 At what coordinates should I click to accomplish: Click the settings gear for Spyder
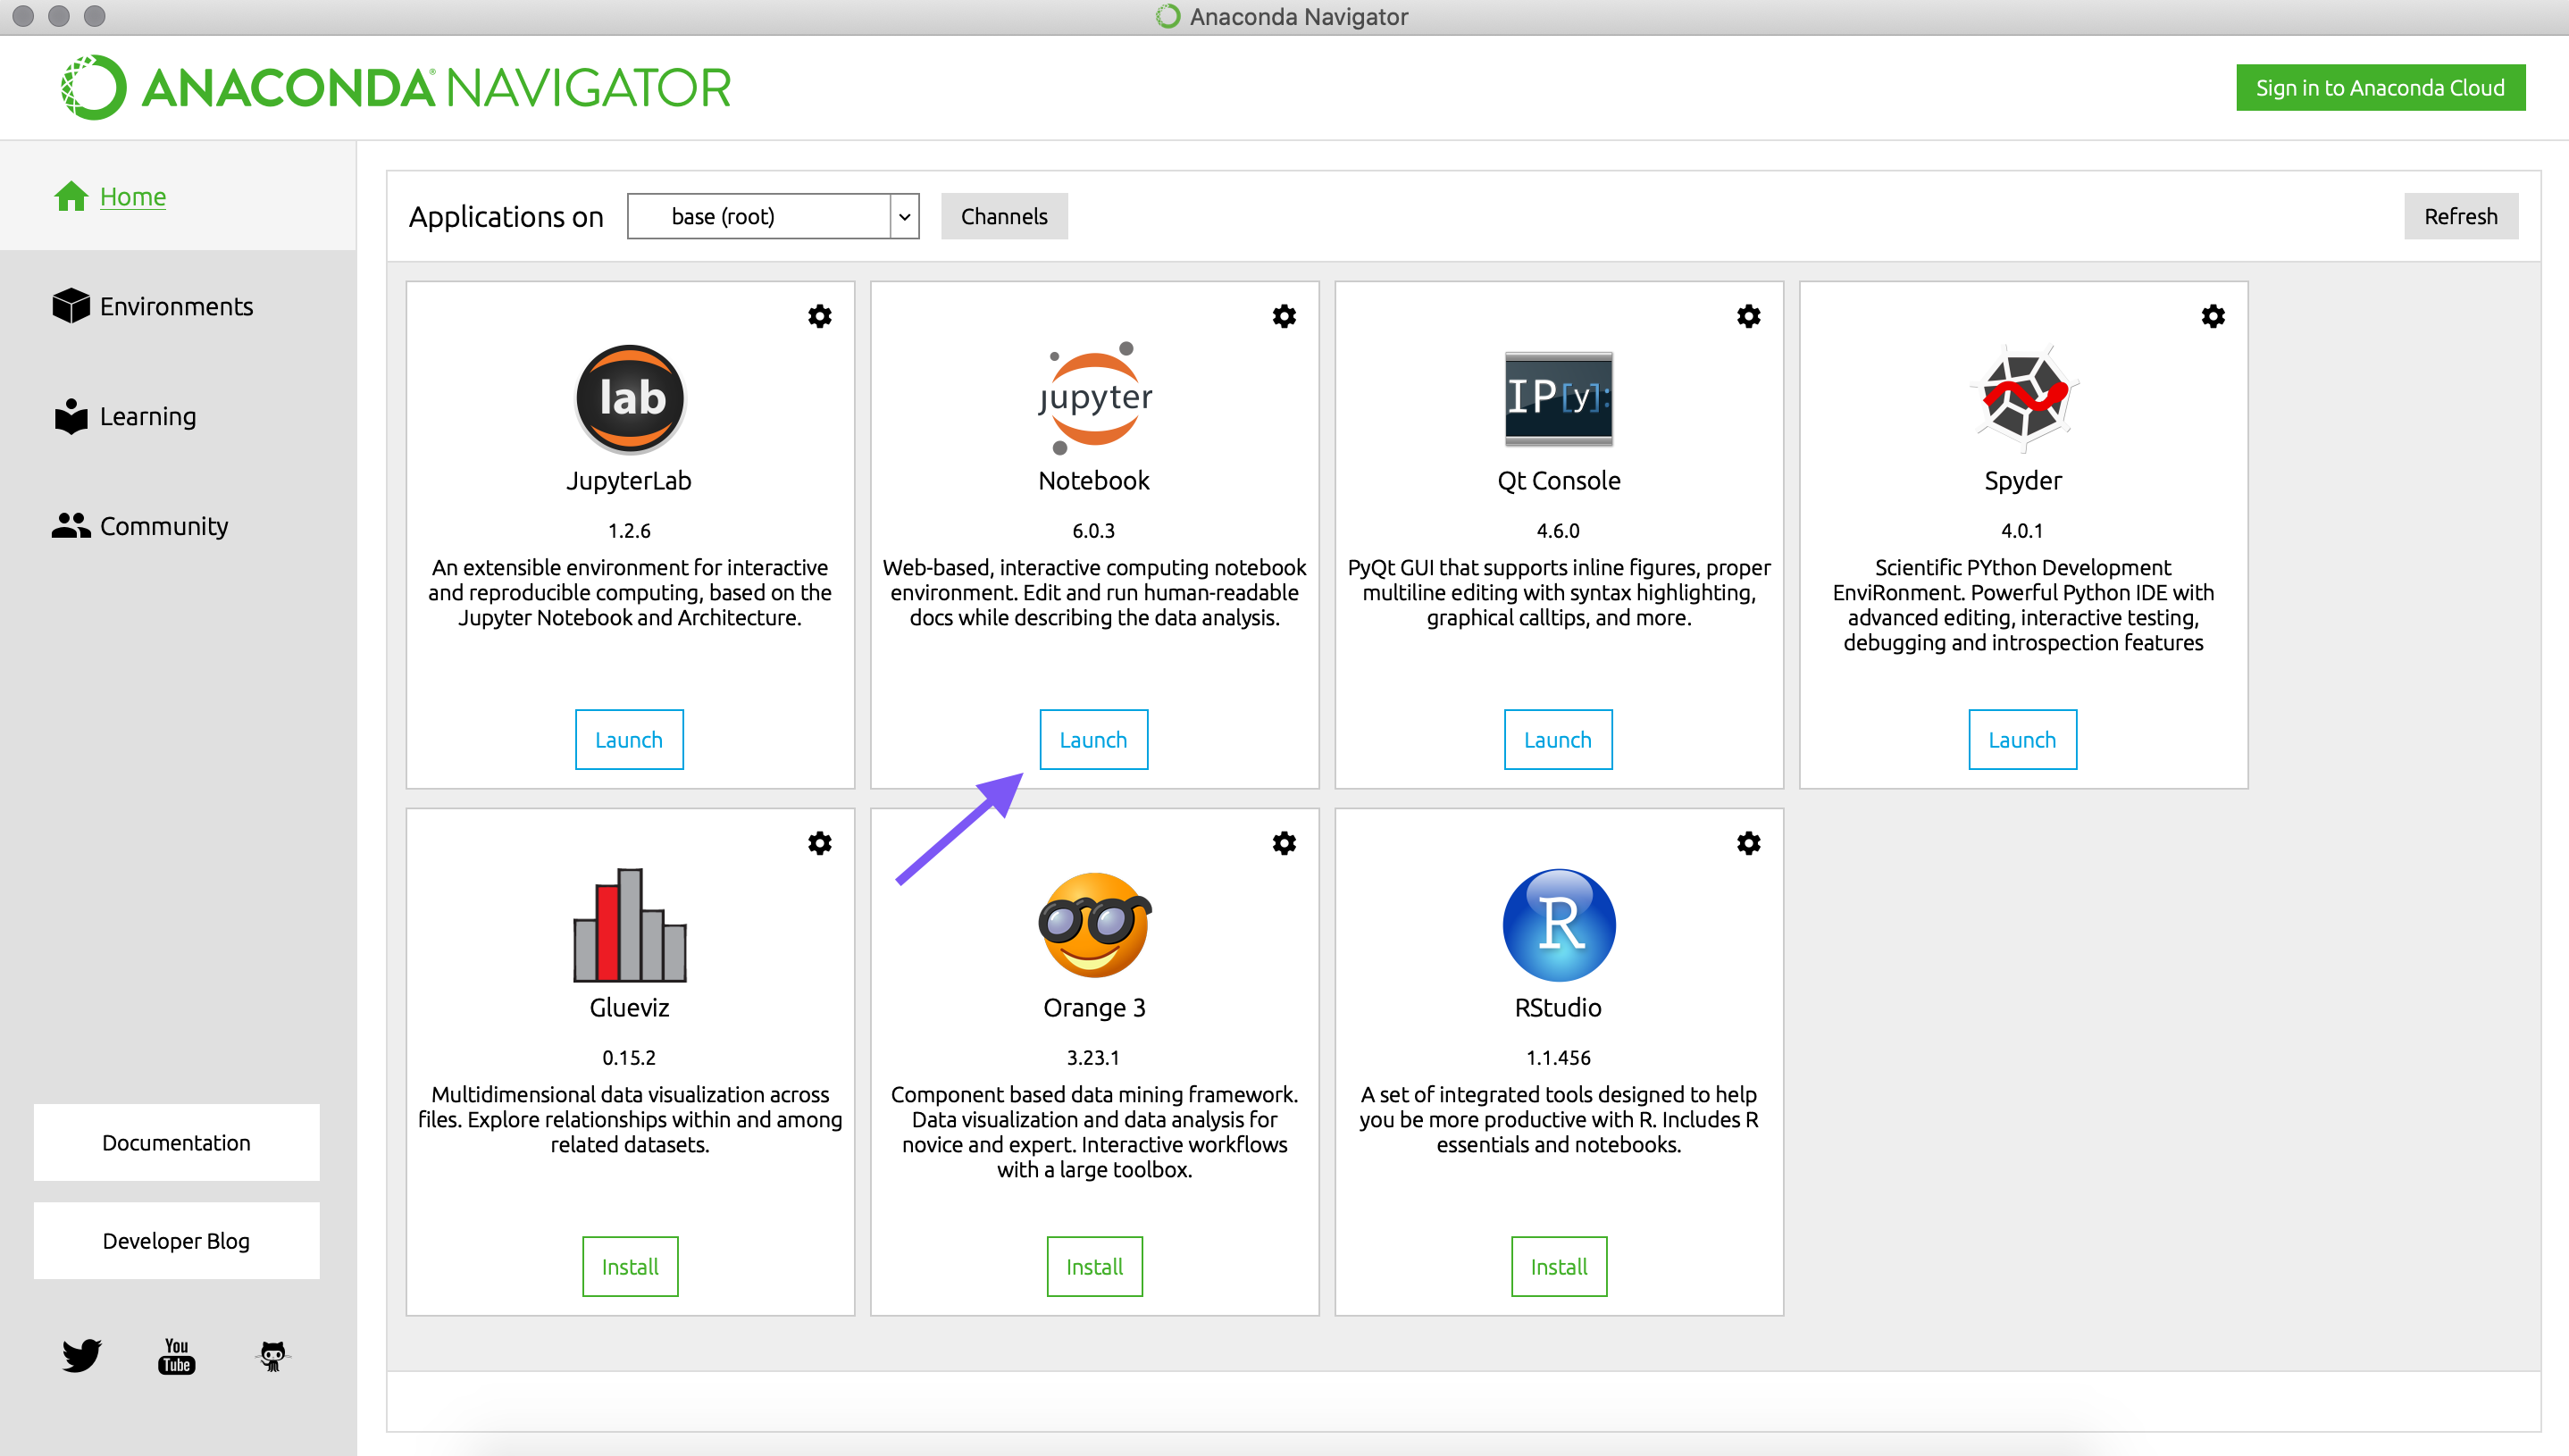coord(2213,316)
